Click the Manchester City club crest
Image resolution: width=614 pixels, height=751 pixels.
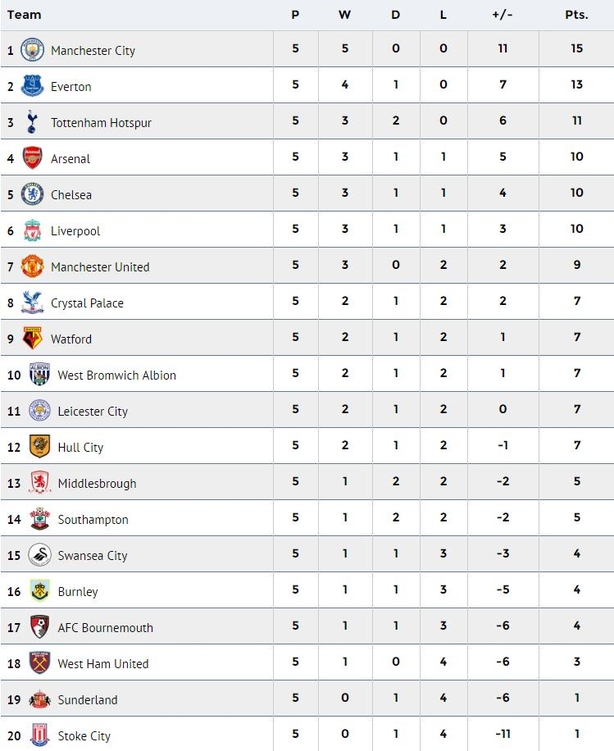[x=33, y=50]
